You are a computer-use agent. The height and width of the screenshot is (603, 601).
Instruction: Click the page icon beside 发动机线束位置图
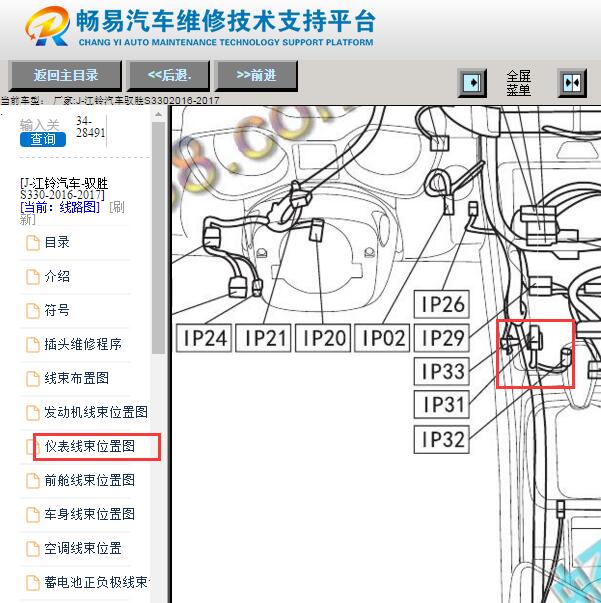click(33, 413)
